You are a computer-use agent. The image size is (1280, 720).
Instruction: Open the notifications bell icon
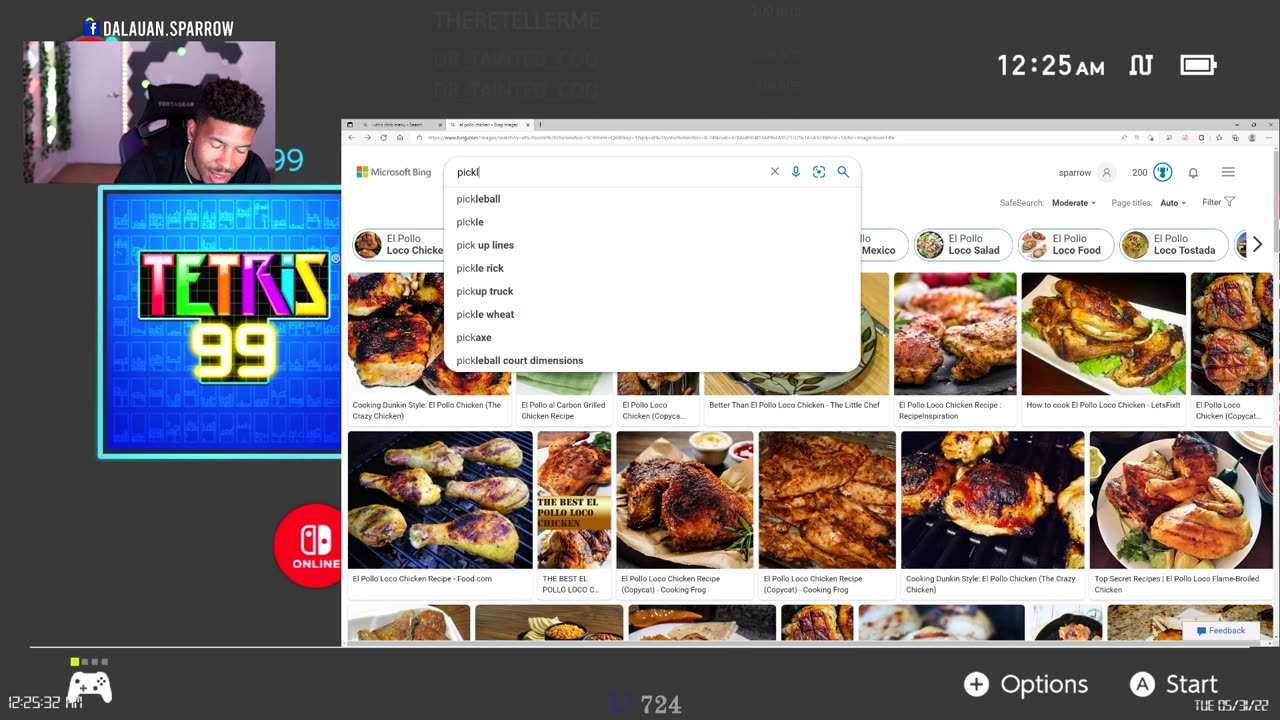(1193, 173)
